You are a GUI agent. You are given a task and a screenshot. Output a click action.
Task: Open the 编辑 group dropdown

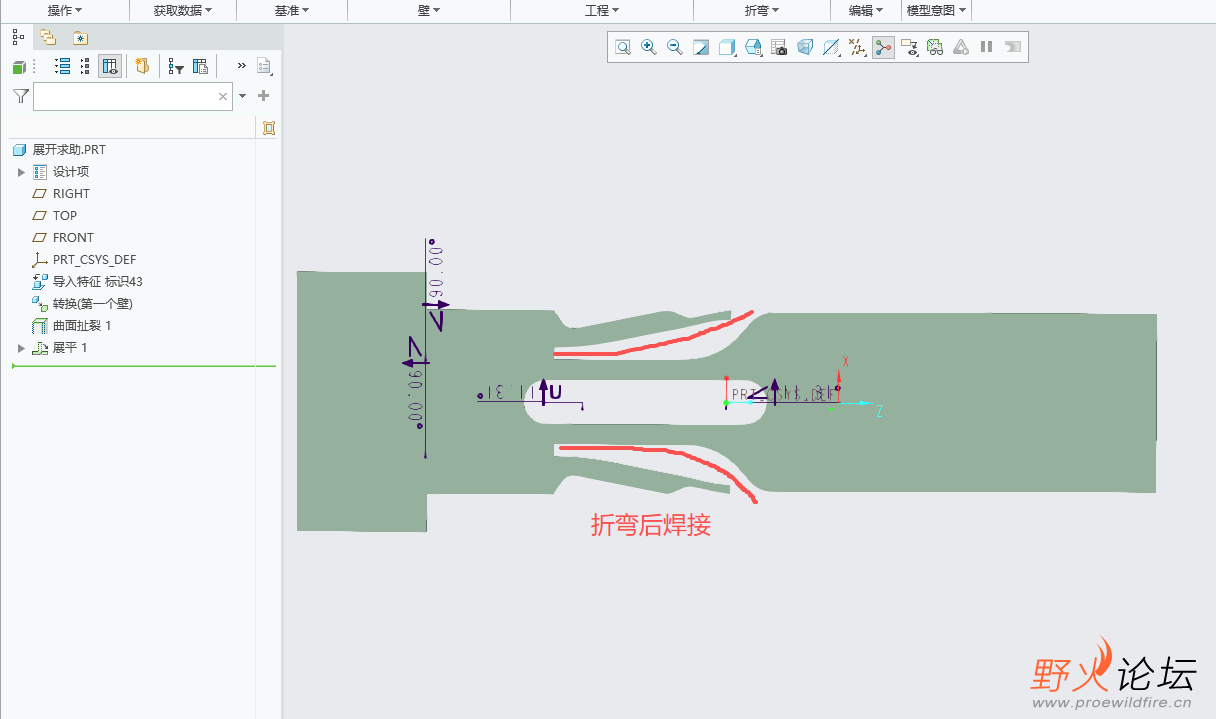866,10
